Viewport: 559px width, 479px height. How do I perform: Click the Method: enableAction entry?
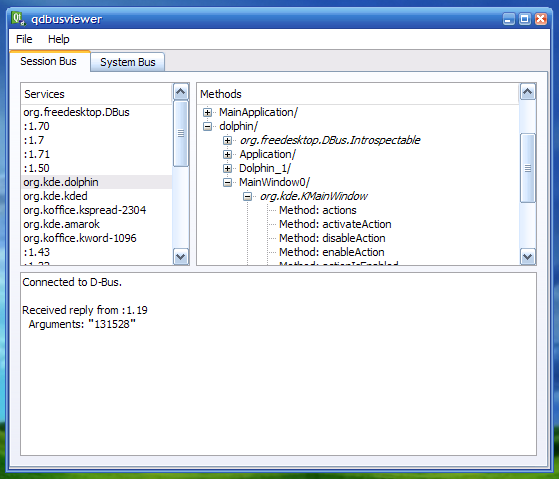[x=332, y=252]
